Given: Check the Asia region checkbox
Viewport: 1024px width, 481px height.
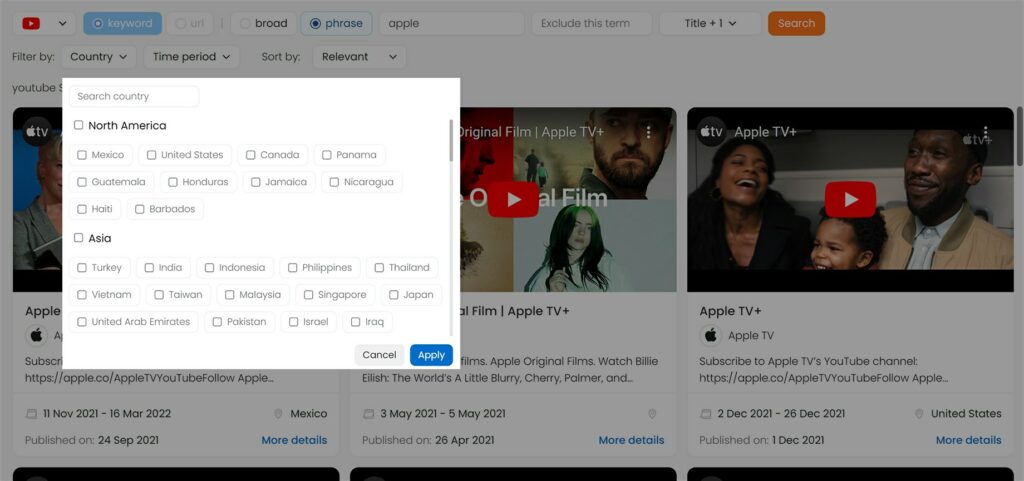Looking at the screenshot, I should click(x=78, y=238).
